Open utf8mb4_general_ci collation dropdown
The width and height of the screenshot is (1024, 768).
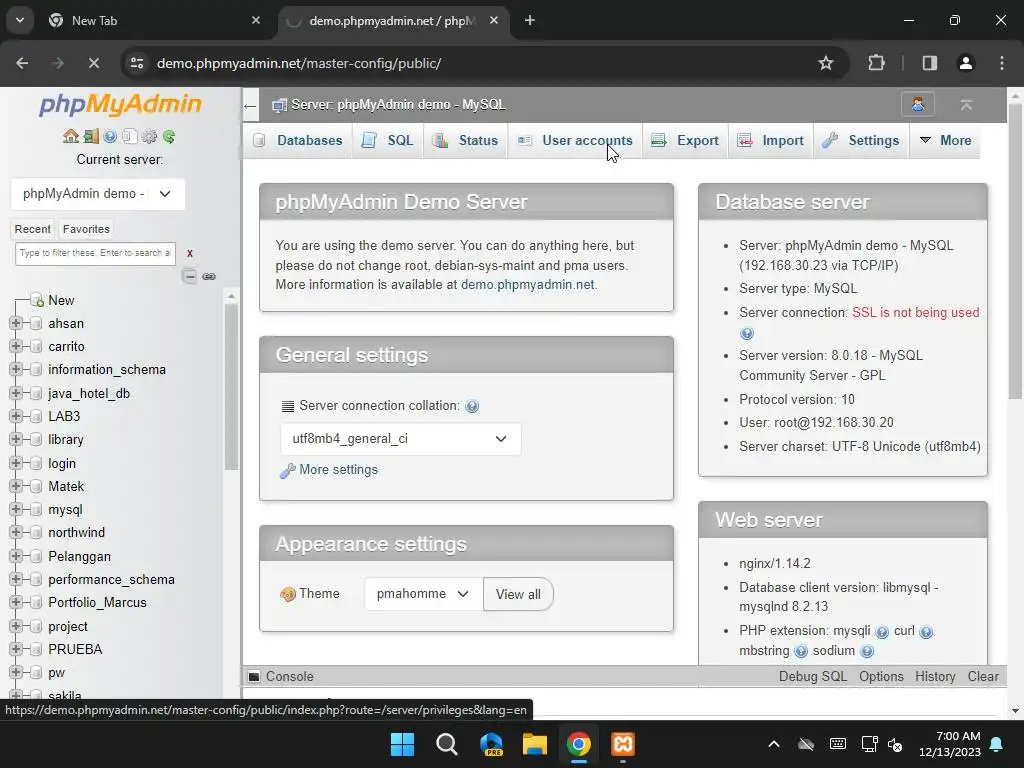pyautogui.click(x=400, y=439)
